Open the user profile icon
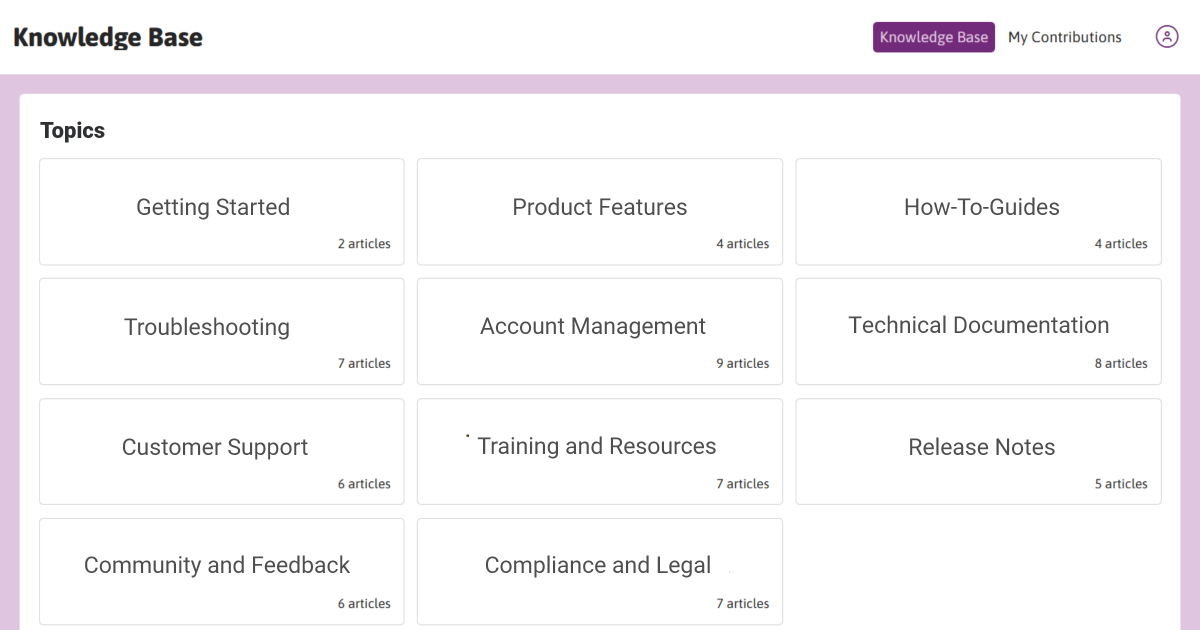Image resolution: width=1200 pixels, height=630 pixels. click(x=1167, y=36)
